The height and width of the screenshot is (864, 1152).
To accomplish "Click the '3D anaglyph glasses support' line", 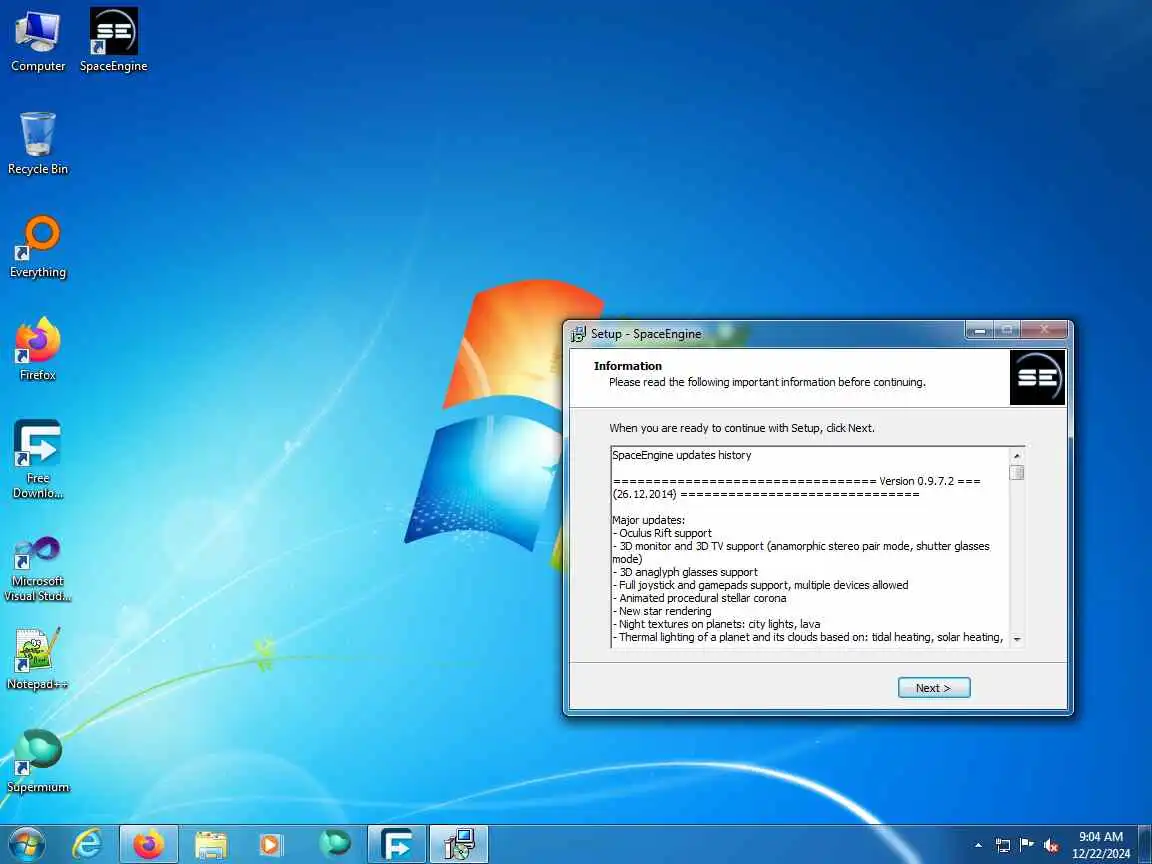I will point(685,572).
